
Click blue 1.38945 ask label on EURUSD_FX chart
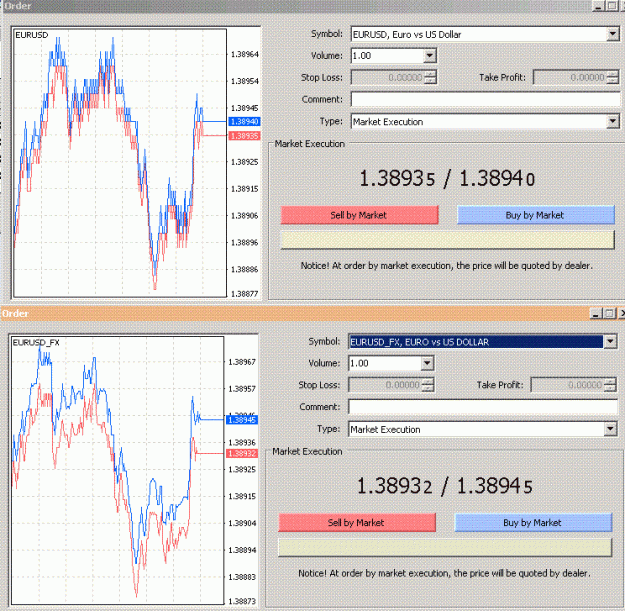(242, 420)
